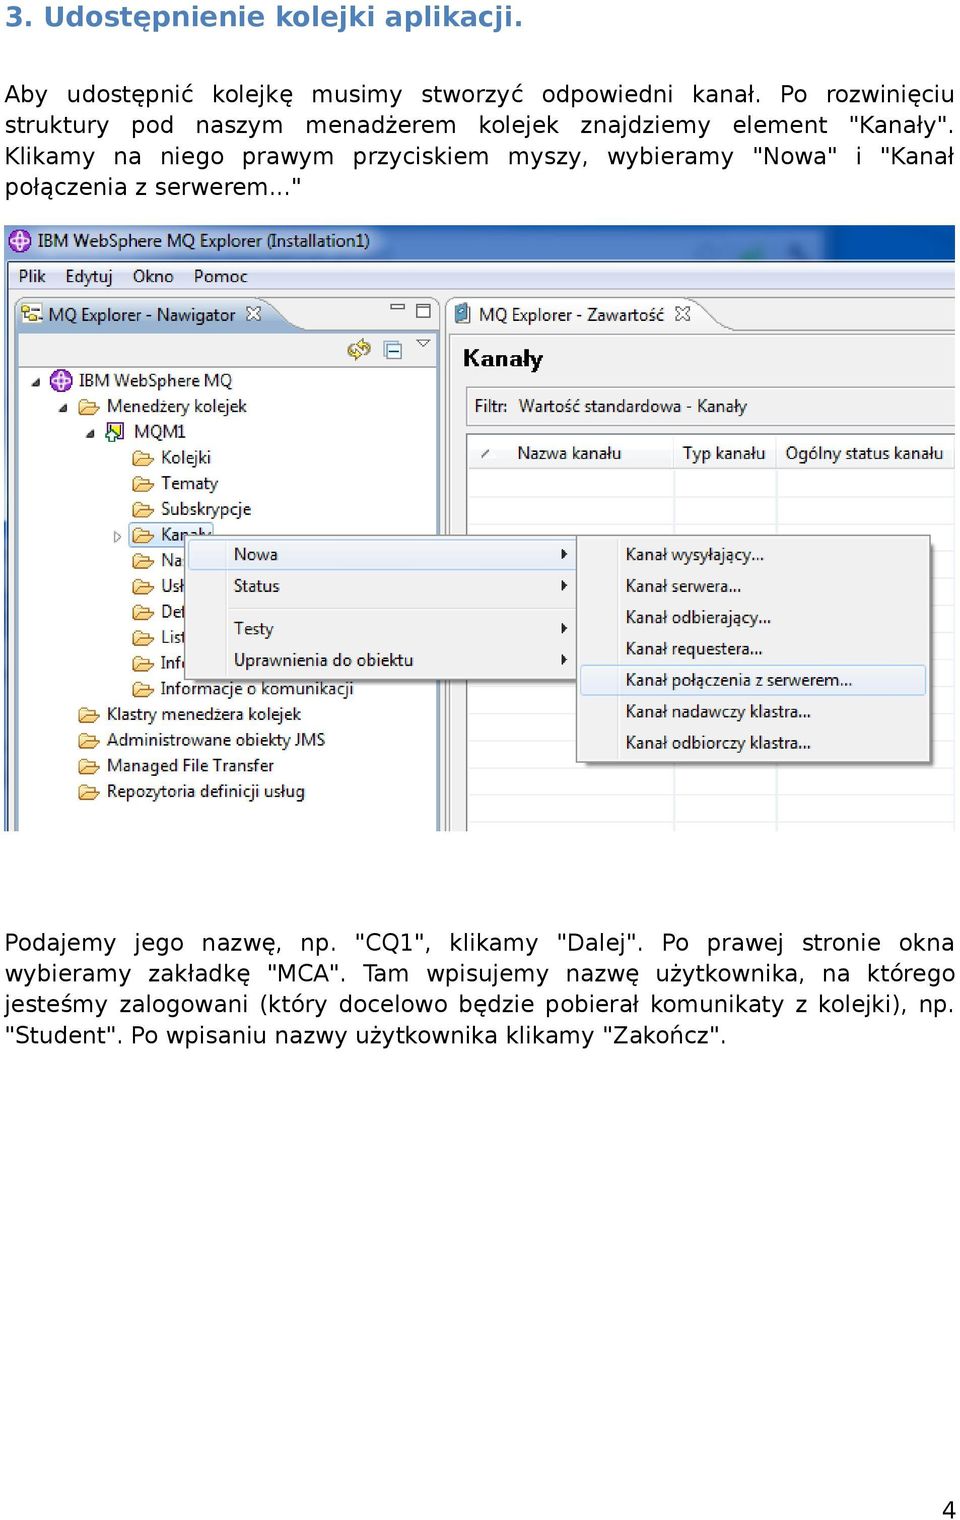Image resolution: width=960 pixels, height=1520 pixels.
Task: Switch to MQ Explorer - Nawigator tab
Action: [141, 314]
